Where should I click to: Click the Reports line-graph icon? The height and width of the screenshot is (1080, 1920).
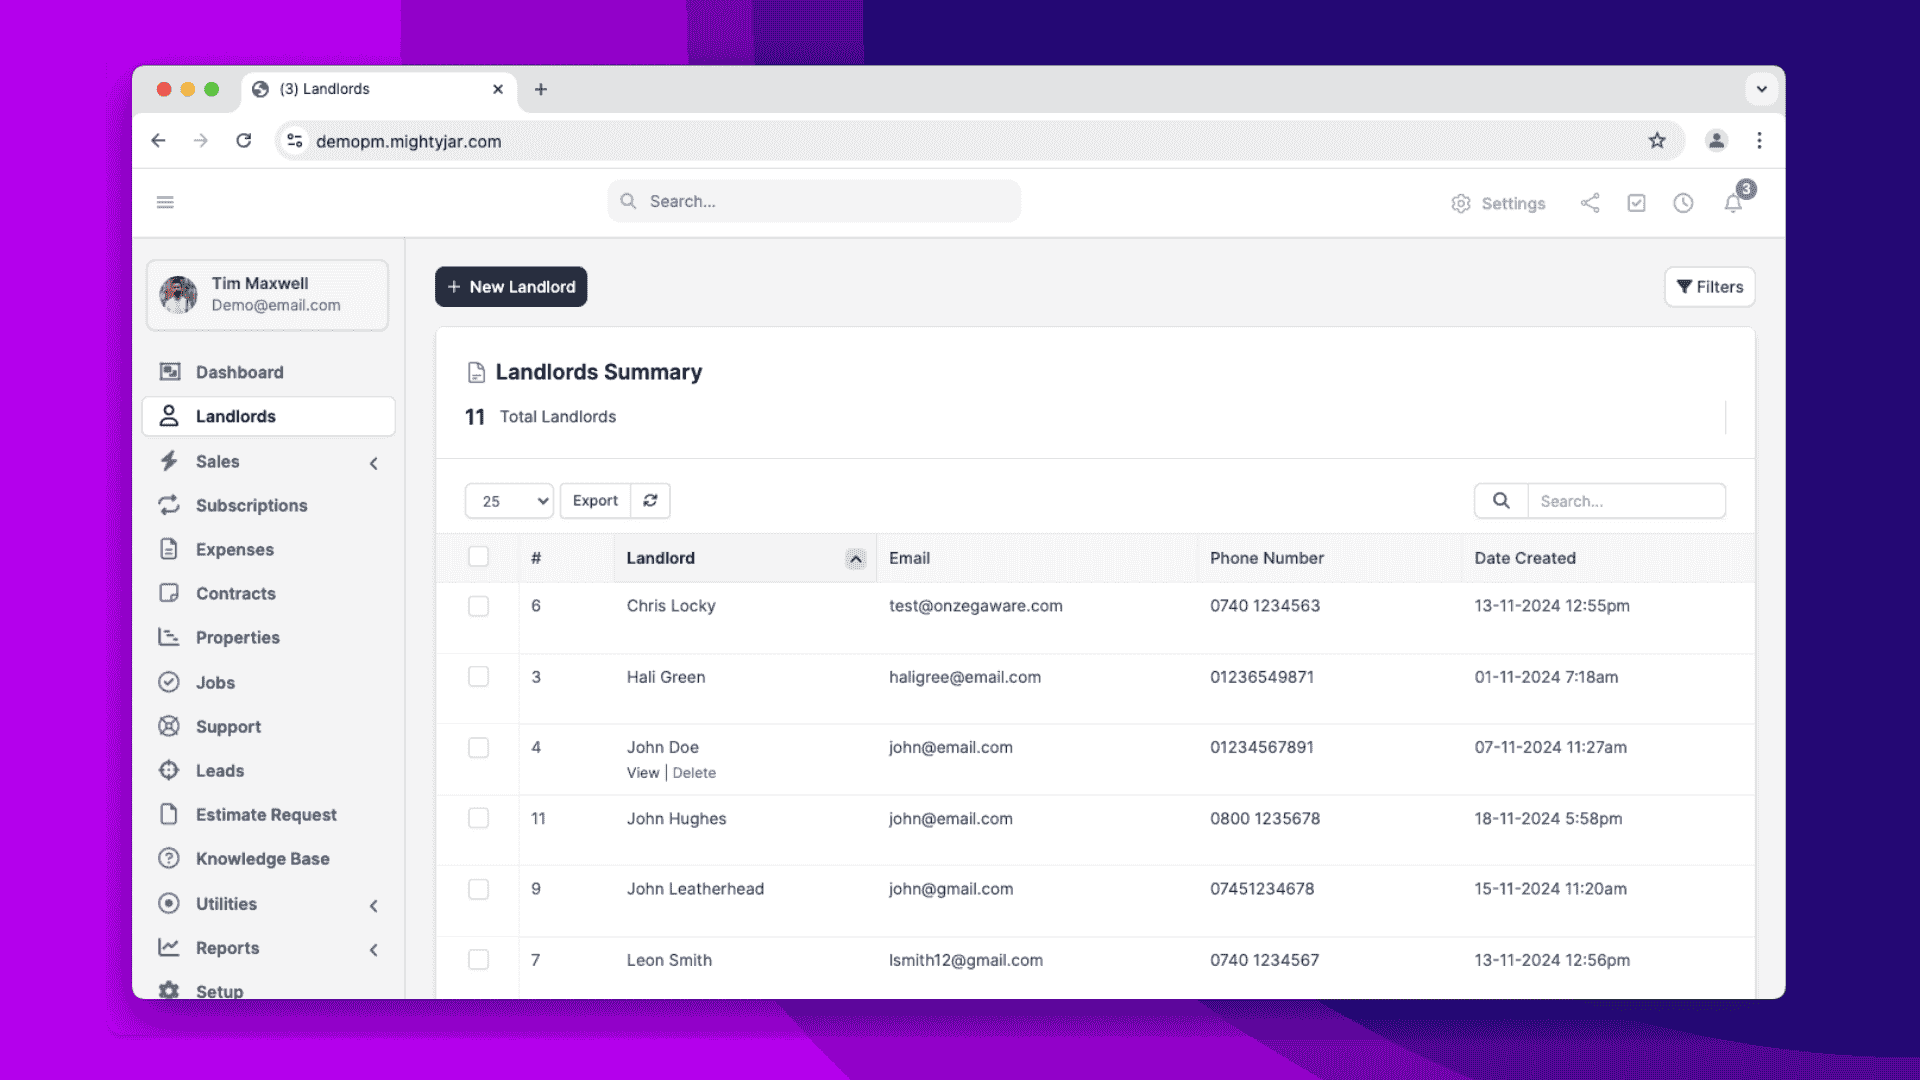[169, 947]
